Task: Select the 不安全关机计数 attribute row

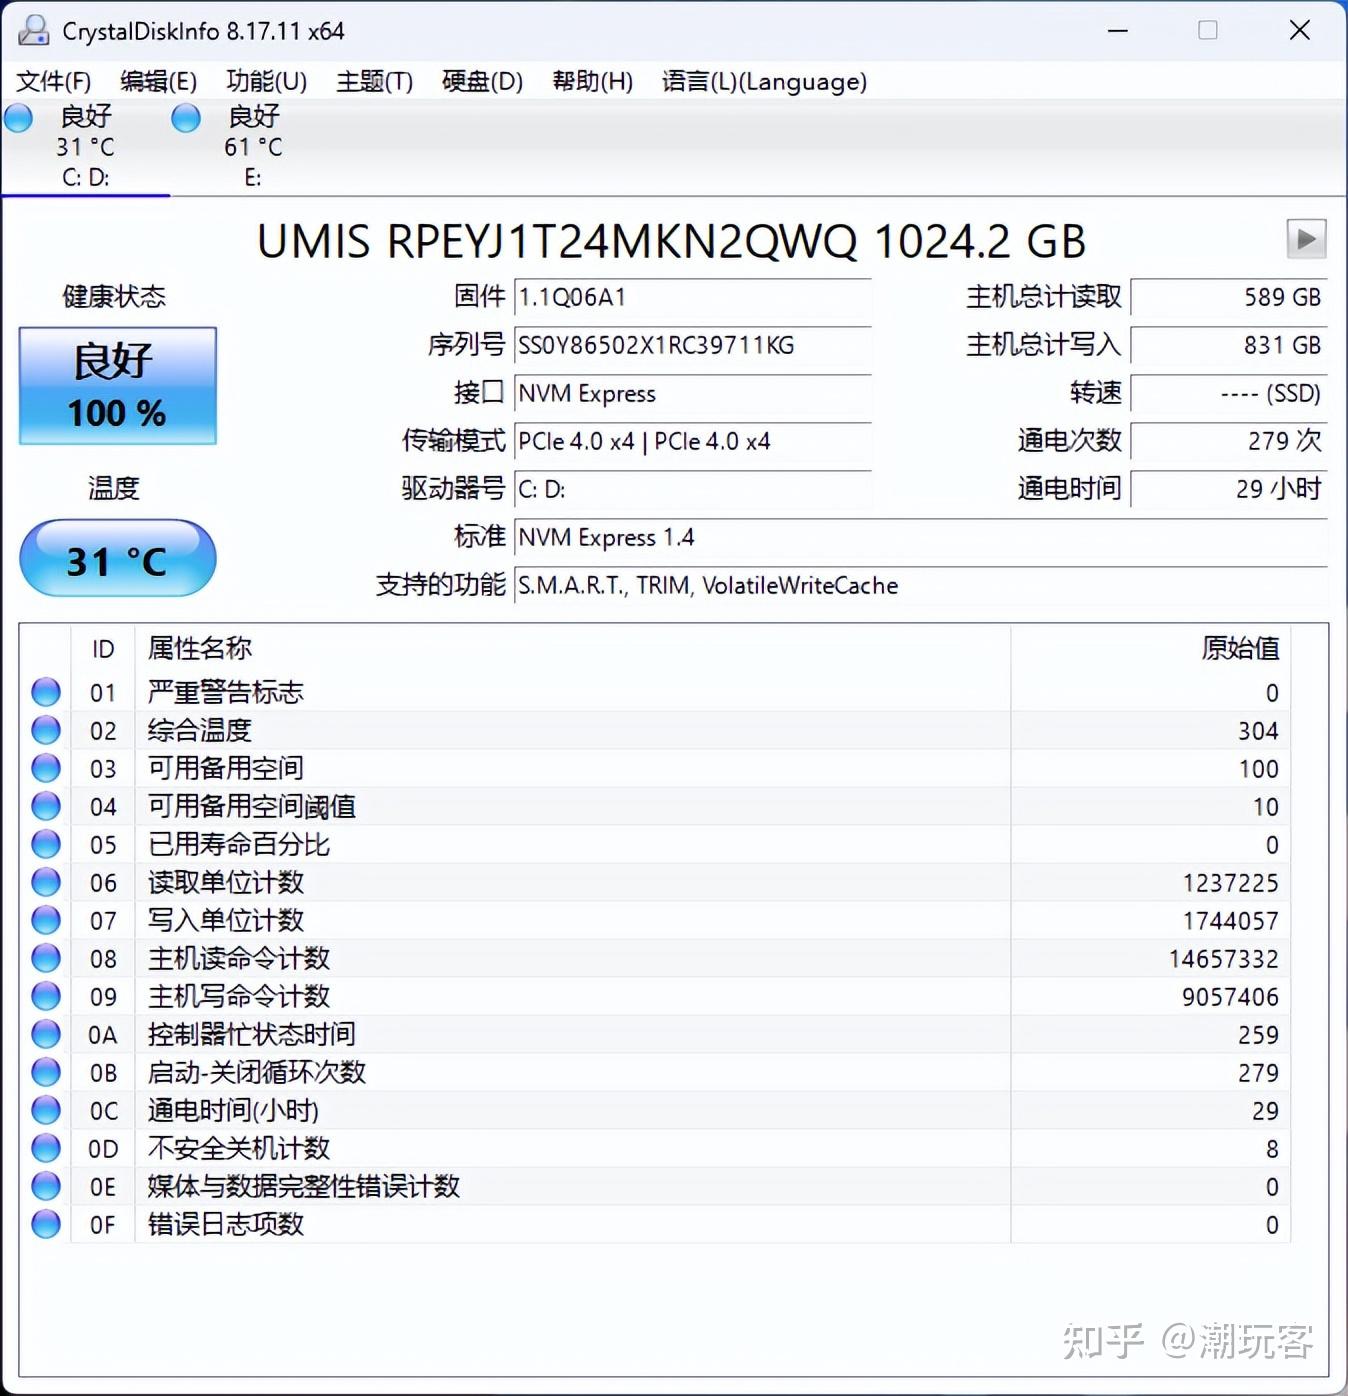Action: tap(656, 1148)
